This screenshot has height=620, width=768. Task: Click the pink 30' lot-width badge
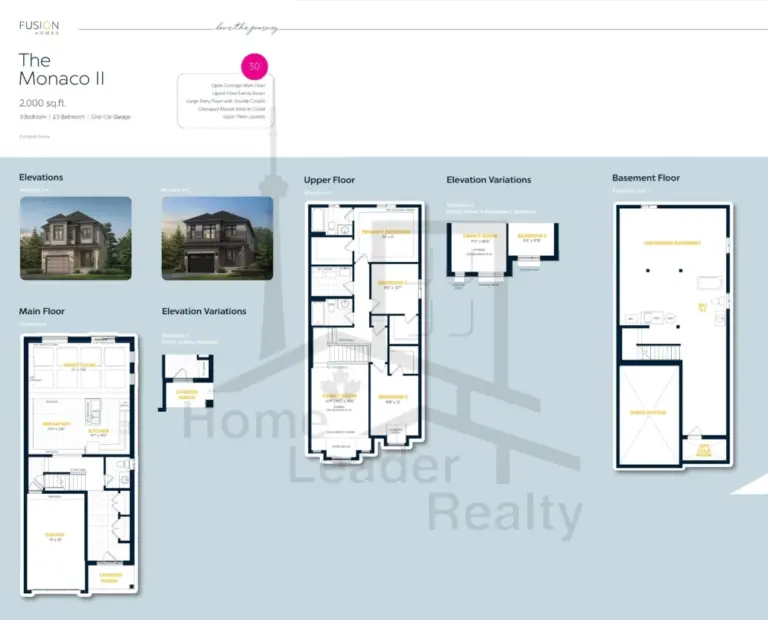point(255,67)
